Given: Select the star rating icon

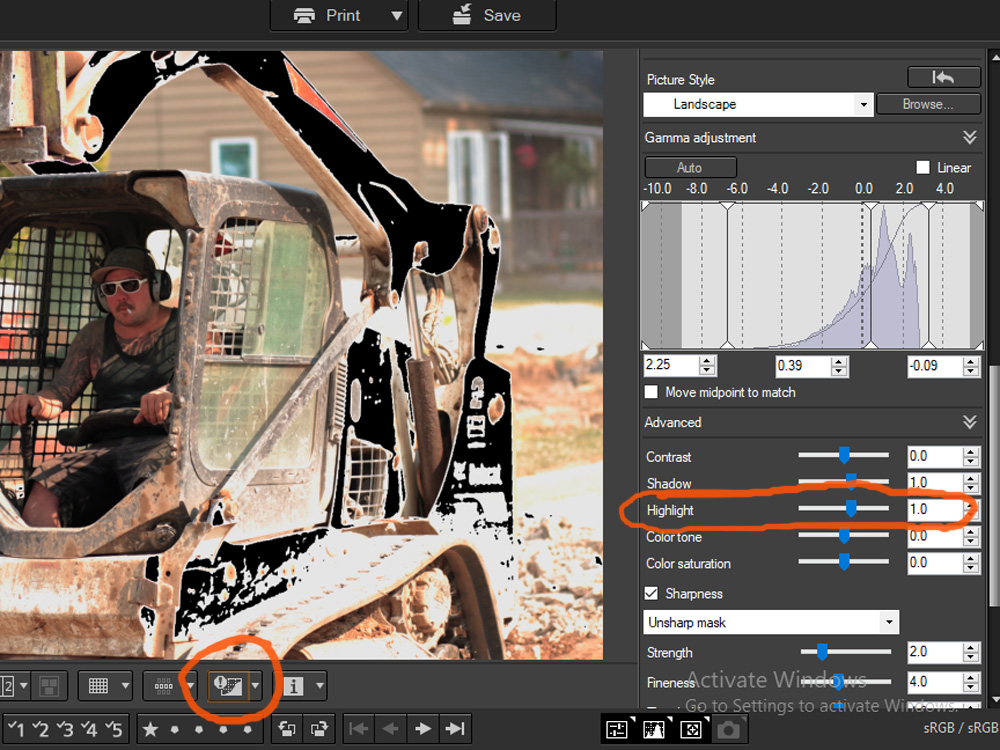Looking at the screenshot, I should pos(150,729).
